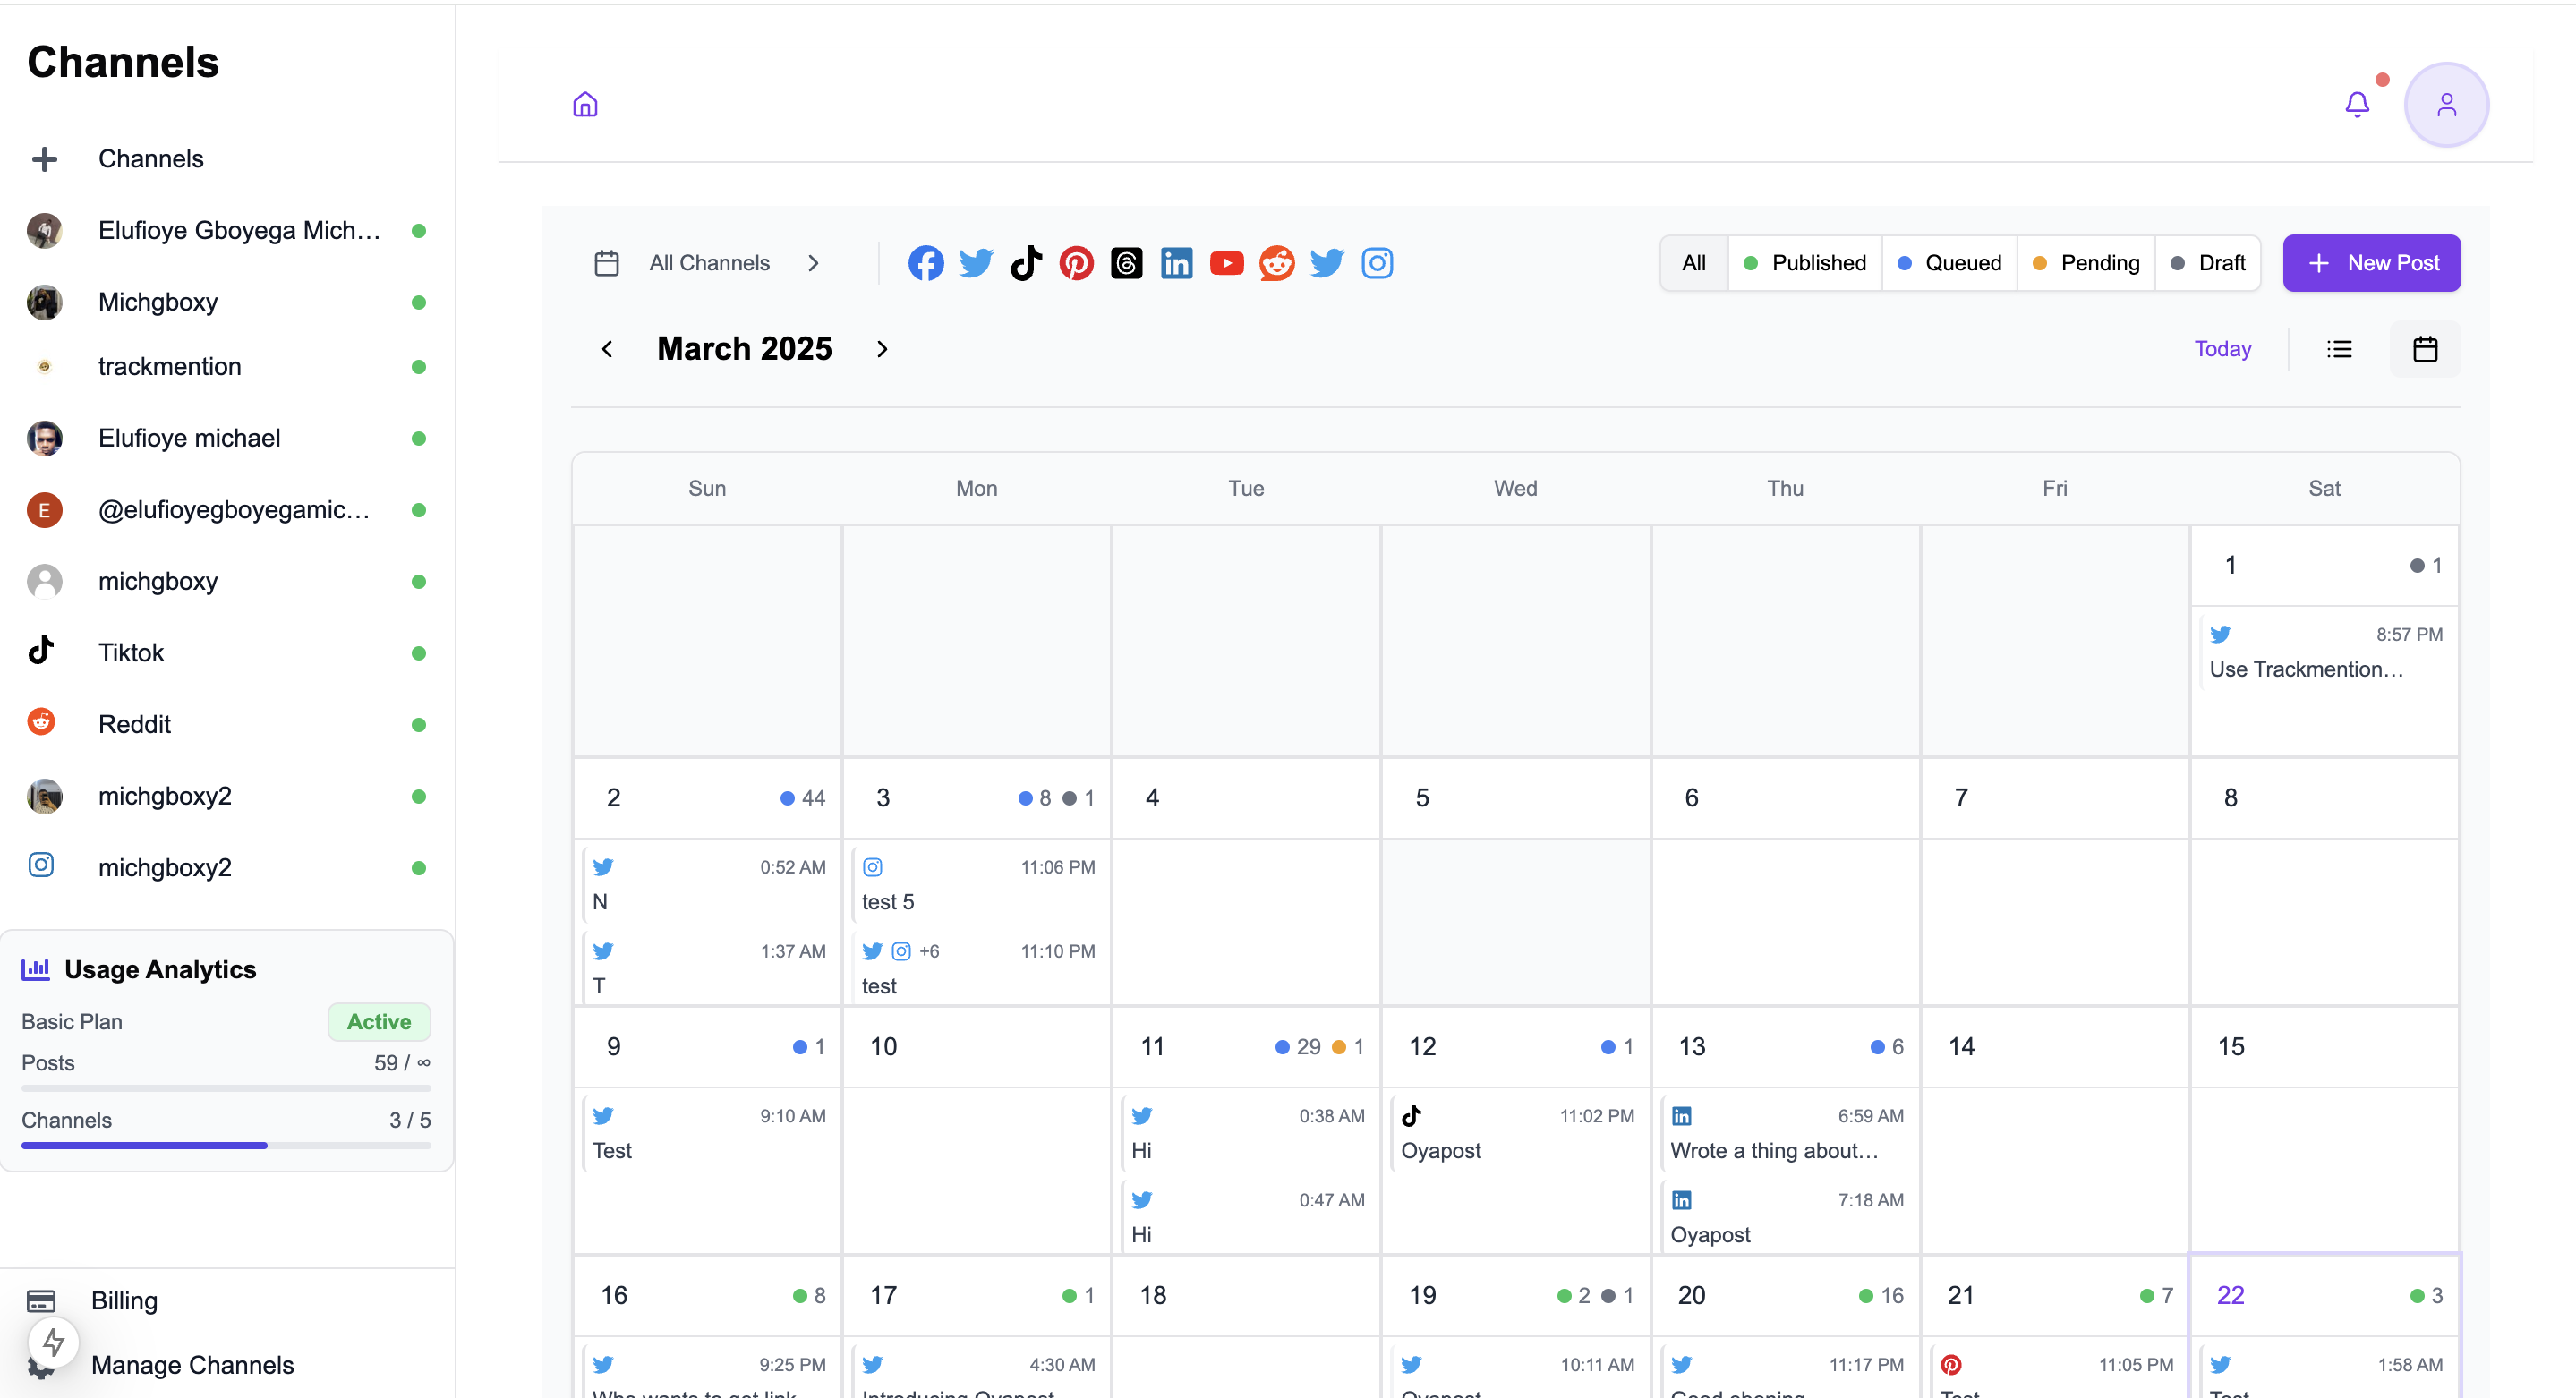Open the TikTok Oyapost post on 12th
The height and width of the screenshot is (1398, 2576).
[x=1516, y=1133]
